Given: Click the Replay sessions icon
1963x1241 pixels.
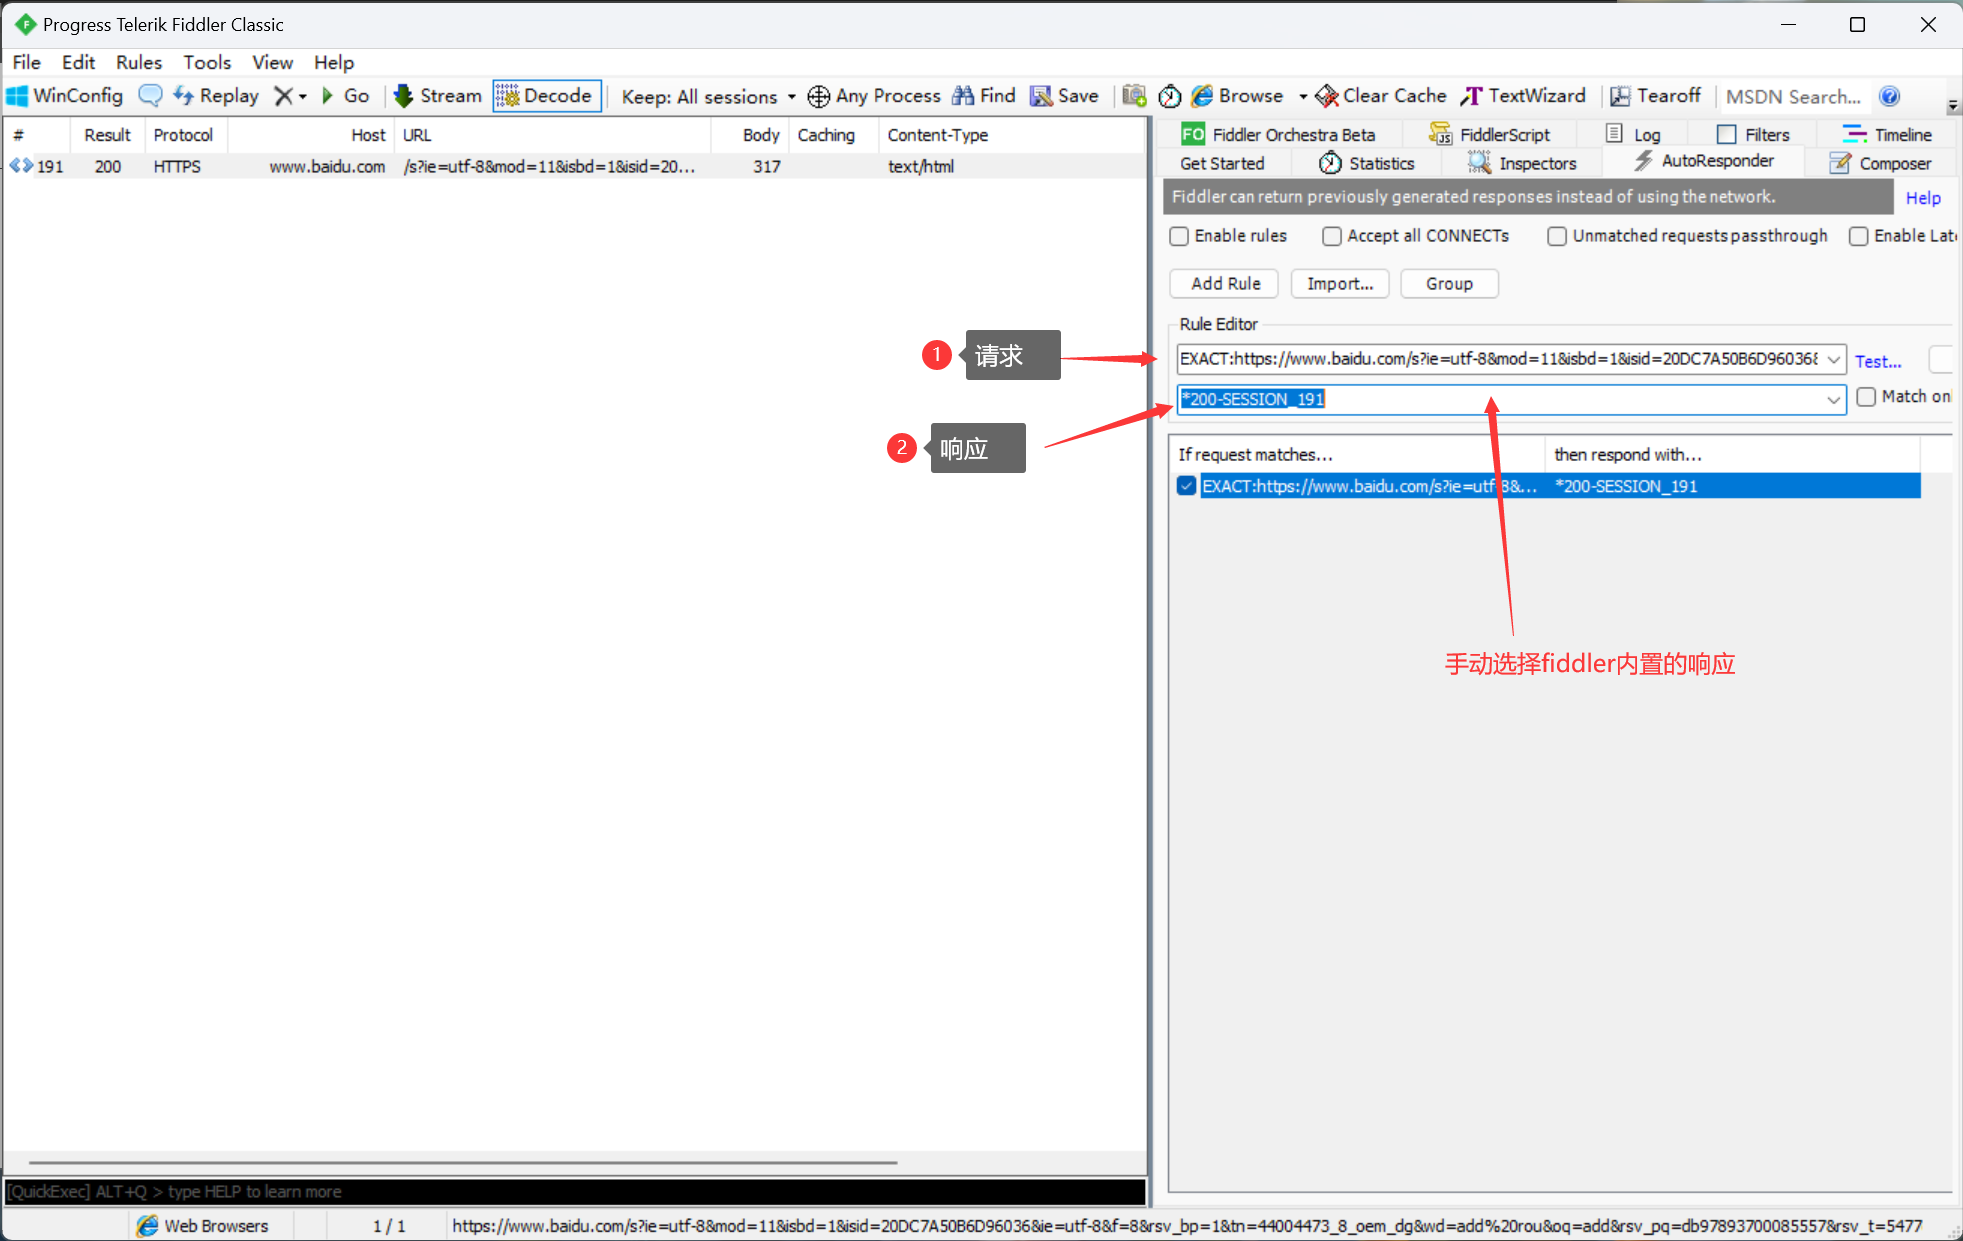Looking at the screenshot, I should pyautogui.click(x=184, y=96).
